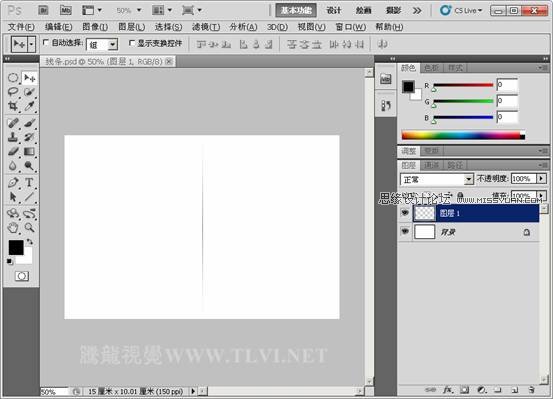Viewport: 553px width, 399px height.
Task: Hide 图层 1 visibility eye
Action: point(405,213)
